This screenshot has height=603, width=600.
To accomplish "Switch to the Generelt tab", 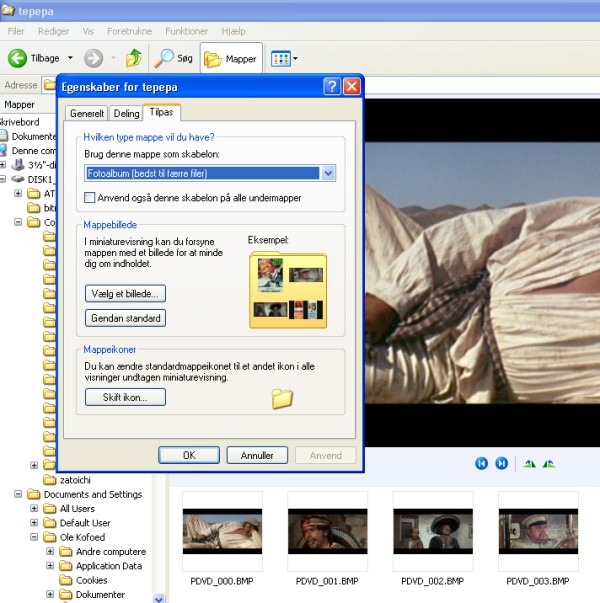I will pos(86,114).
